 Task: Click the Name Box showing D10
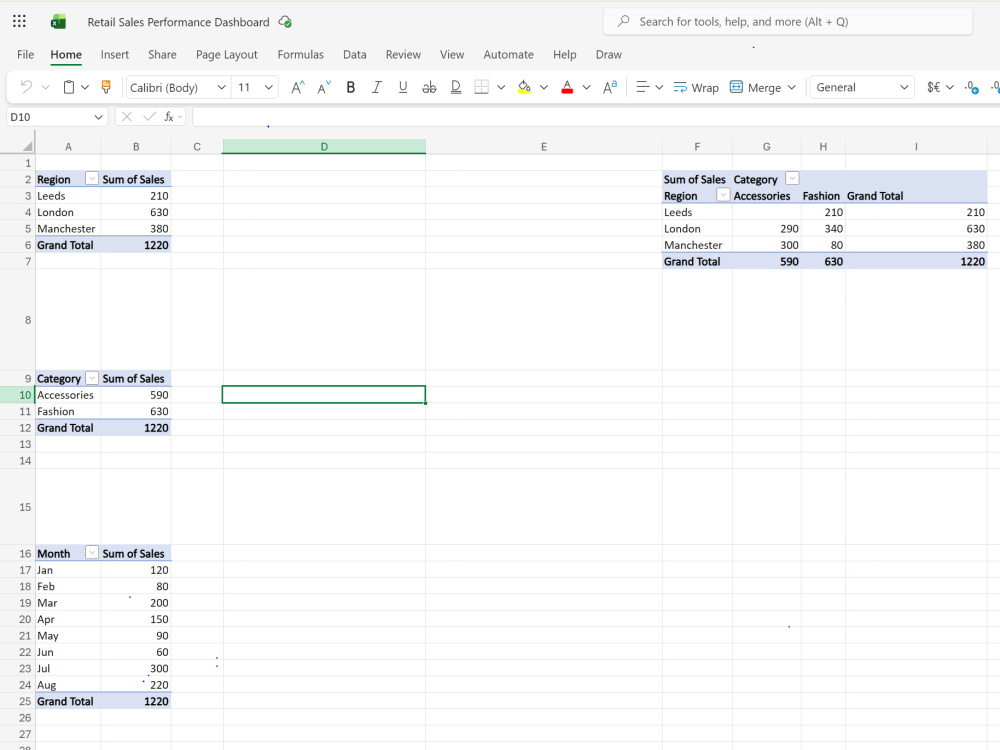[x=55, y=117]
